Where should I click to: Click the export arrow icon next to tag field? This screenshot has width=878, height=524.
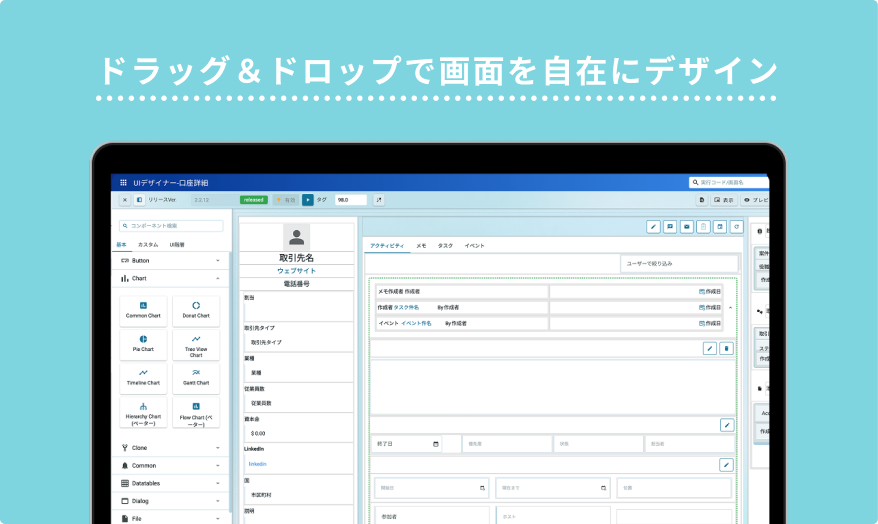tap(379, 200)
